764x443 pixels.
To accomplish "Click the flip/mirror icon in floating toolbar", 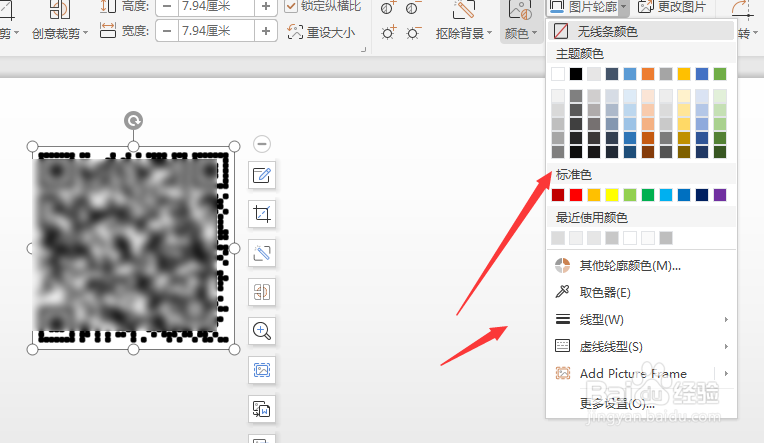I will tap(262, 292).
